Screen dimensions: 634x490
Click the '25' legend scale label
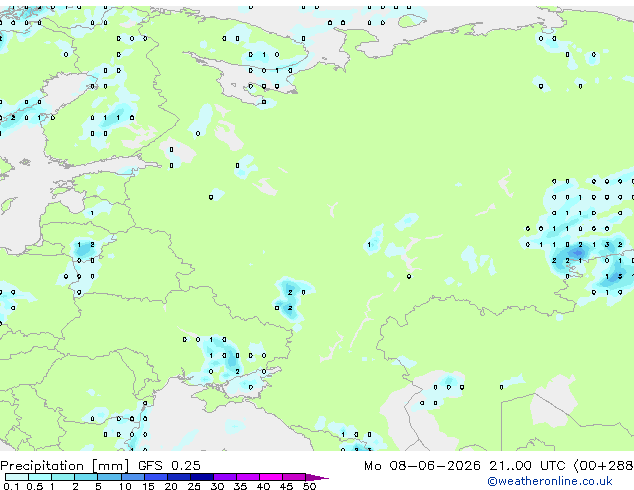coord(194,486)
